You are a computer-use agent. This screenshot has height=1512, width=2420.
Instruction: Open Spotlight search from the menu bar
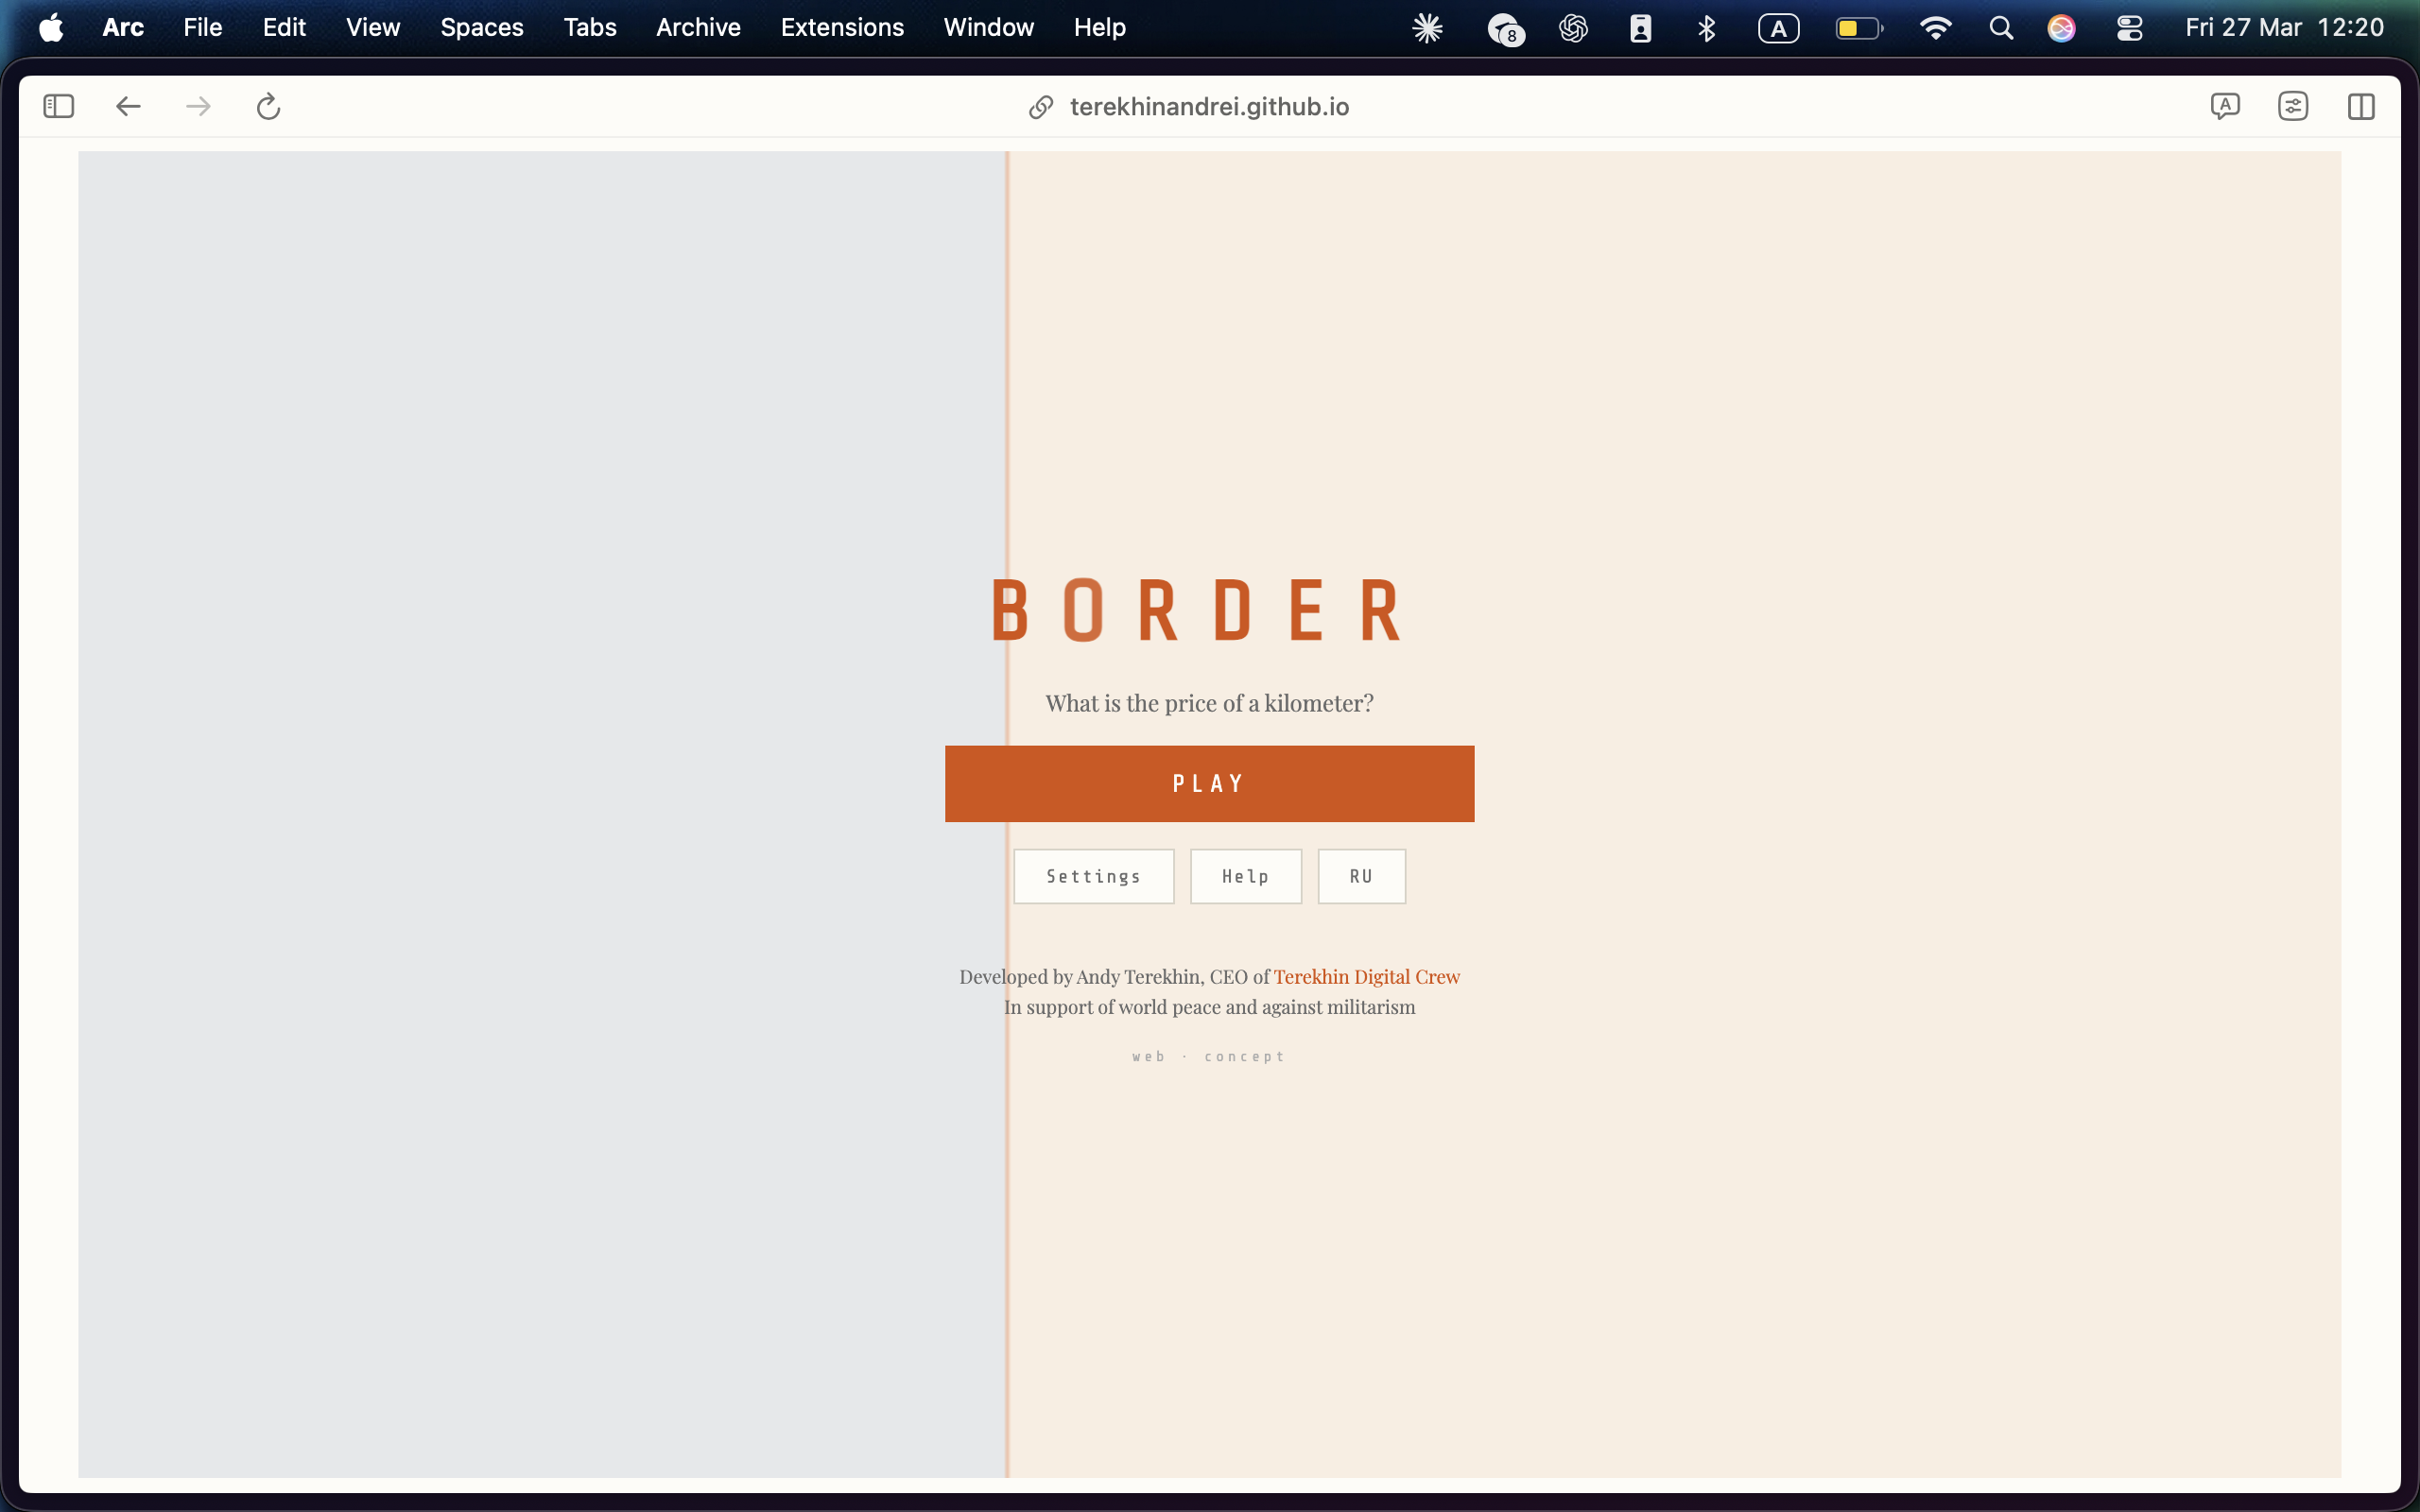(2000, 27)
